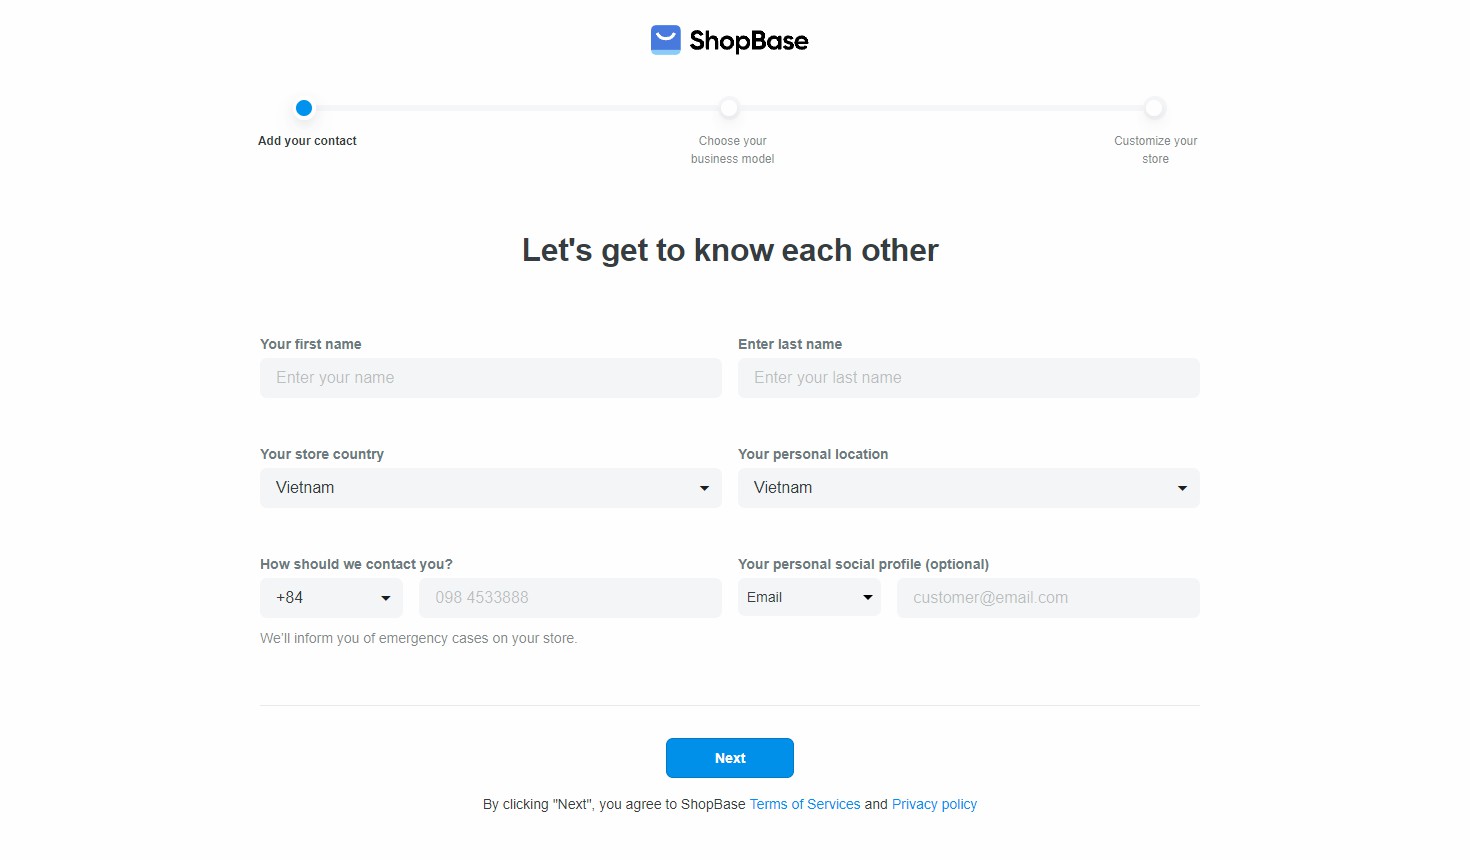Focus the 'Your first name' input field
The width and height of the screenshot is (1470, 860).
(490, 378)
